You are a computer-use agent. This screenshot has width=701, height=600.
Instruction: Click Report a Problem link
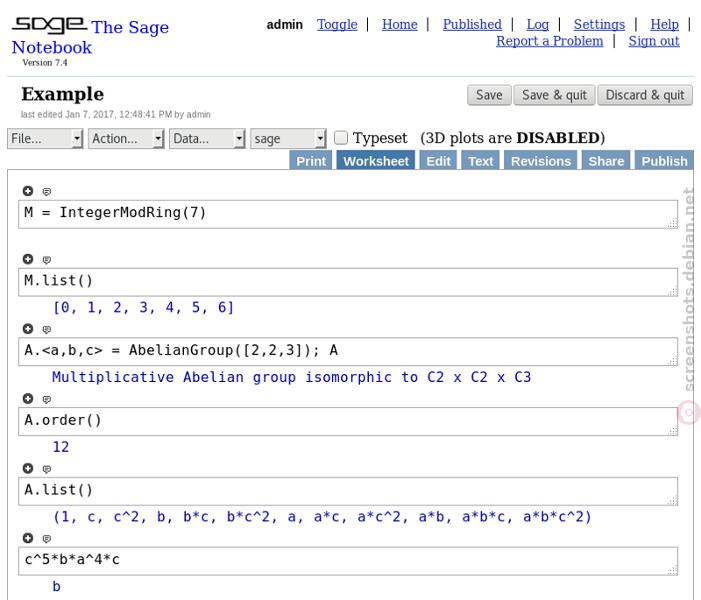(x=549, y=41)
